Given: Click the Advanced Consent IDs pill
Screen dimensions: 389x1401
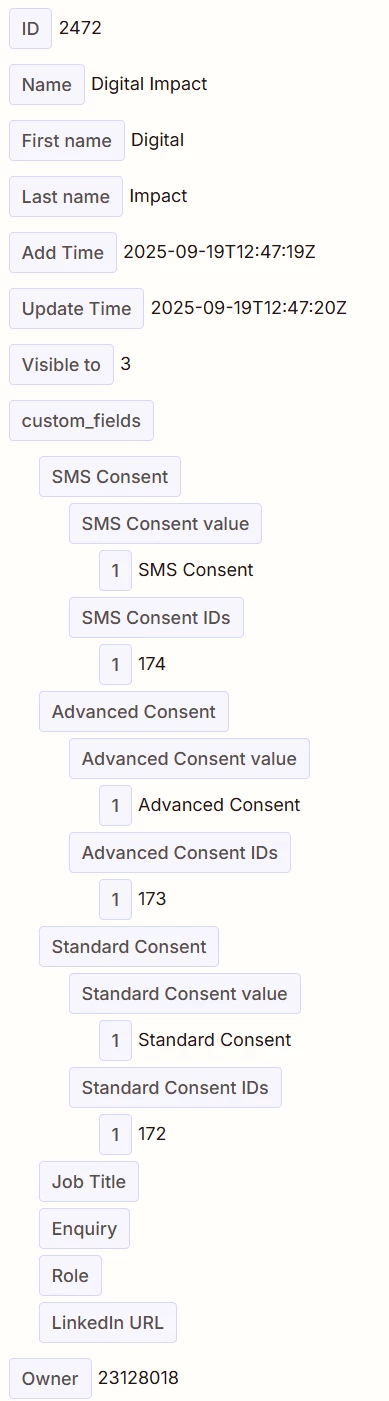Looking at the screenshot, I should pyautogui.click(x=180, y=853).
